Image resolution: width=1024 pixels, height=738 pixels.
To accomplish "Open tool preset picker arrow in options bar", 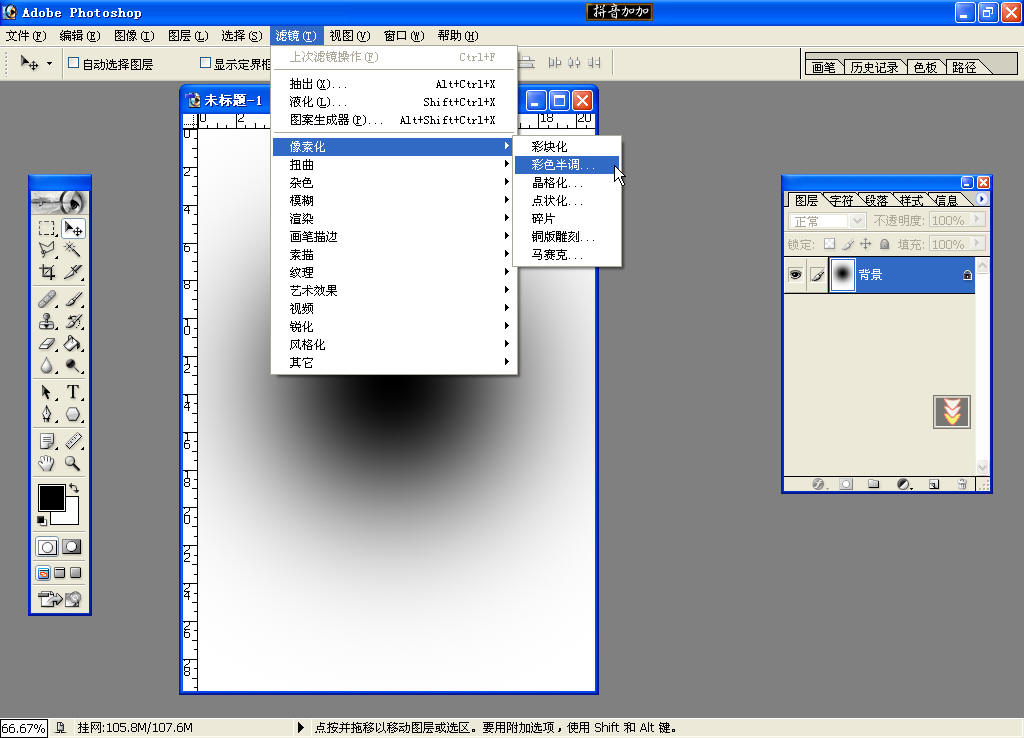I will tap(50, 63).
